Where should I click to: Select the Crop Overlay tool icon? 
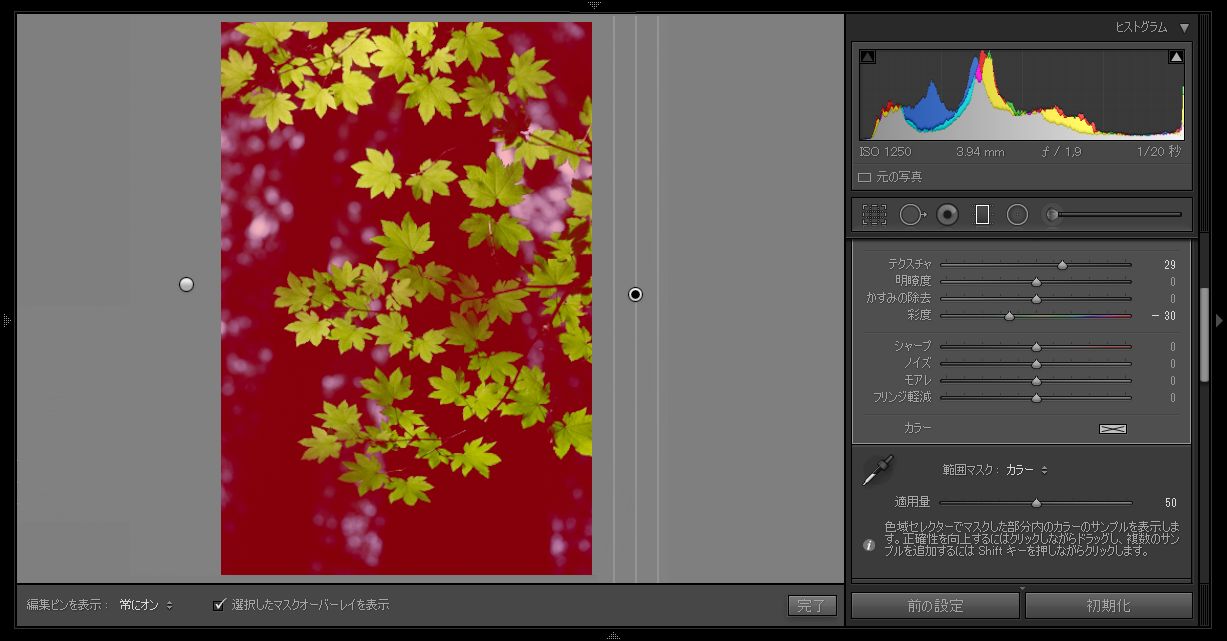(x=874, y=214)
